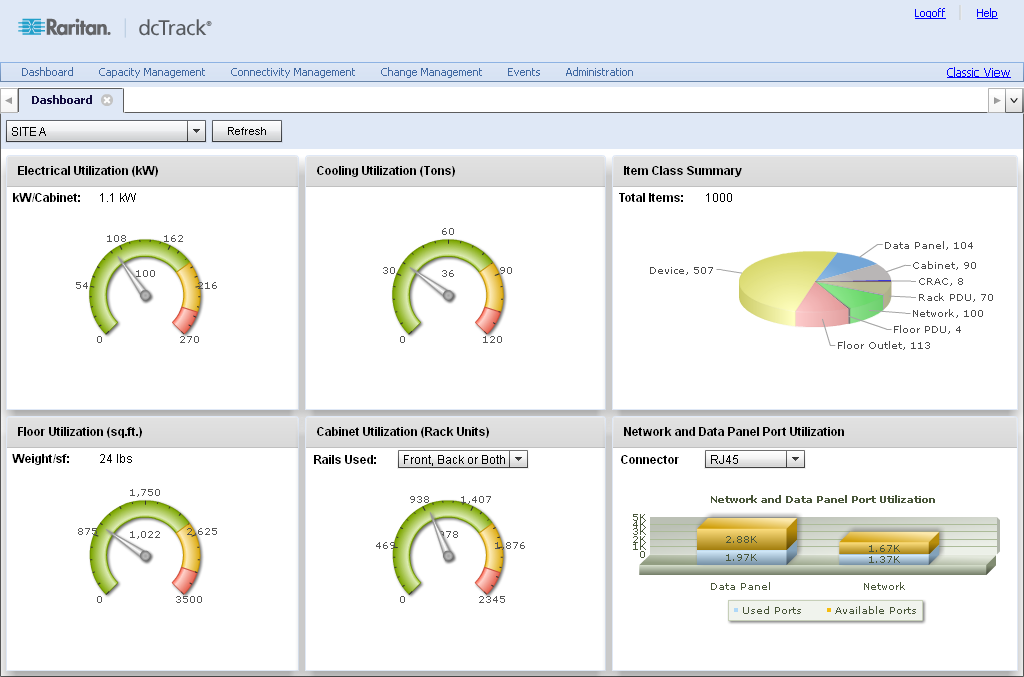Screen dimensions: 1024x677
Task: Click the dcTrack product name
Action: click(175, 27)
